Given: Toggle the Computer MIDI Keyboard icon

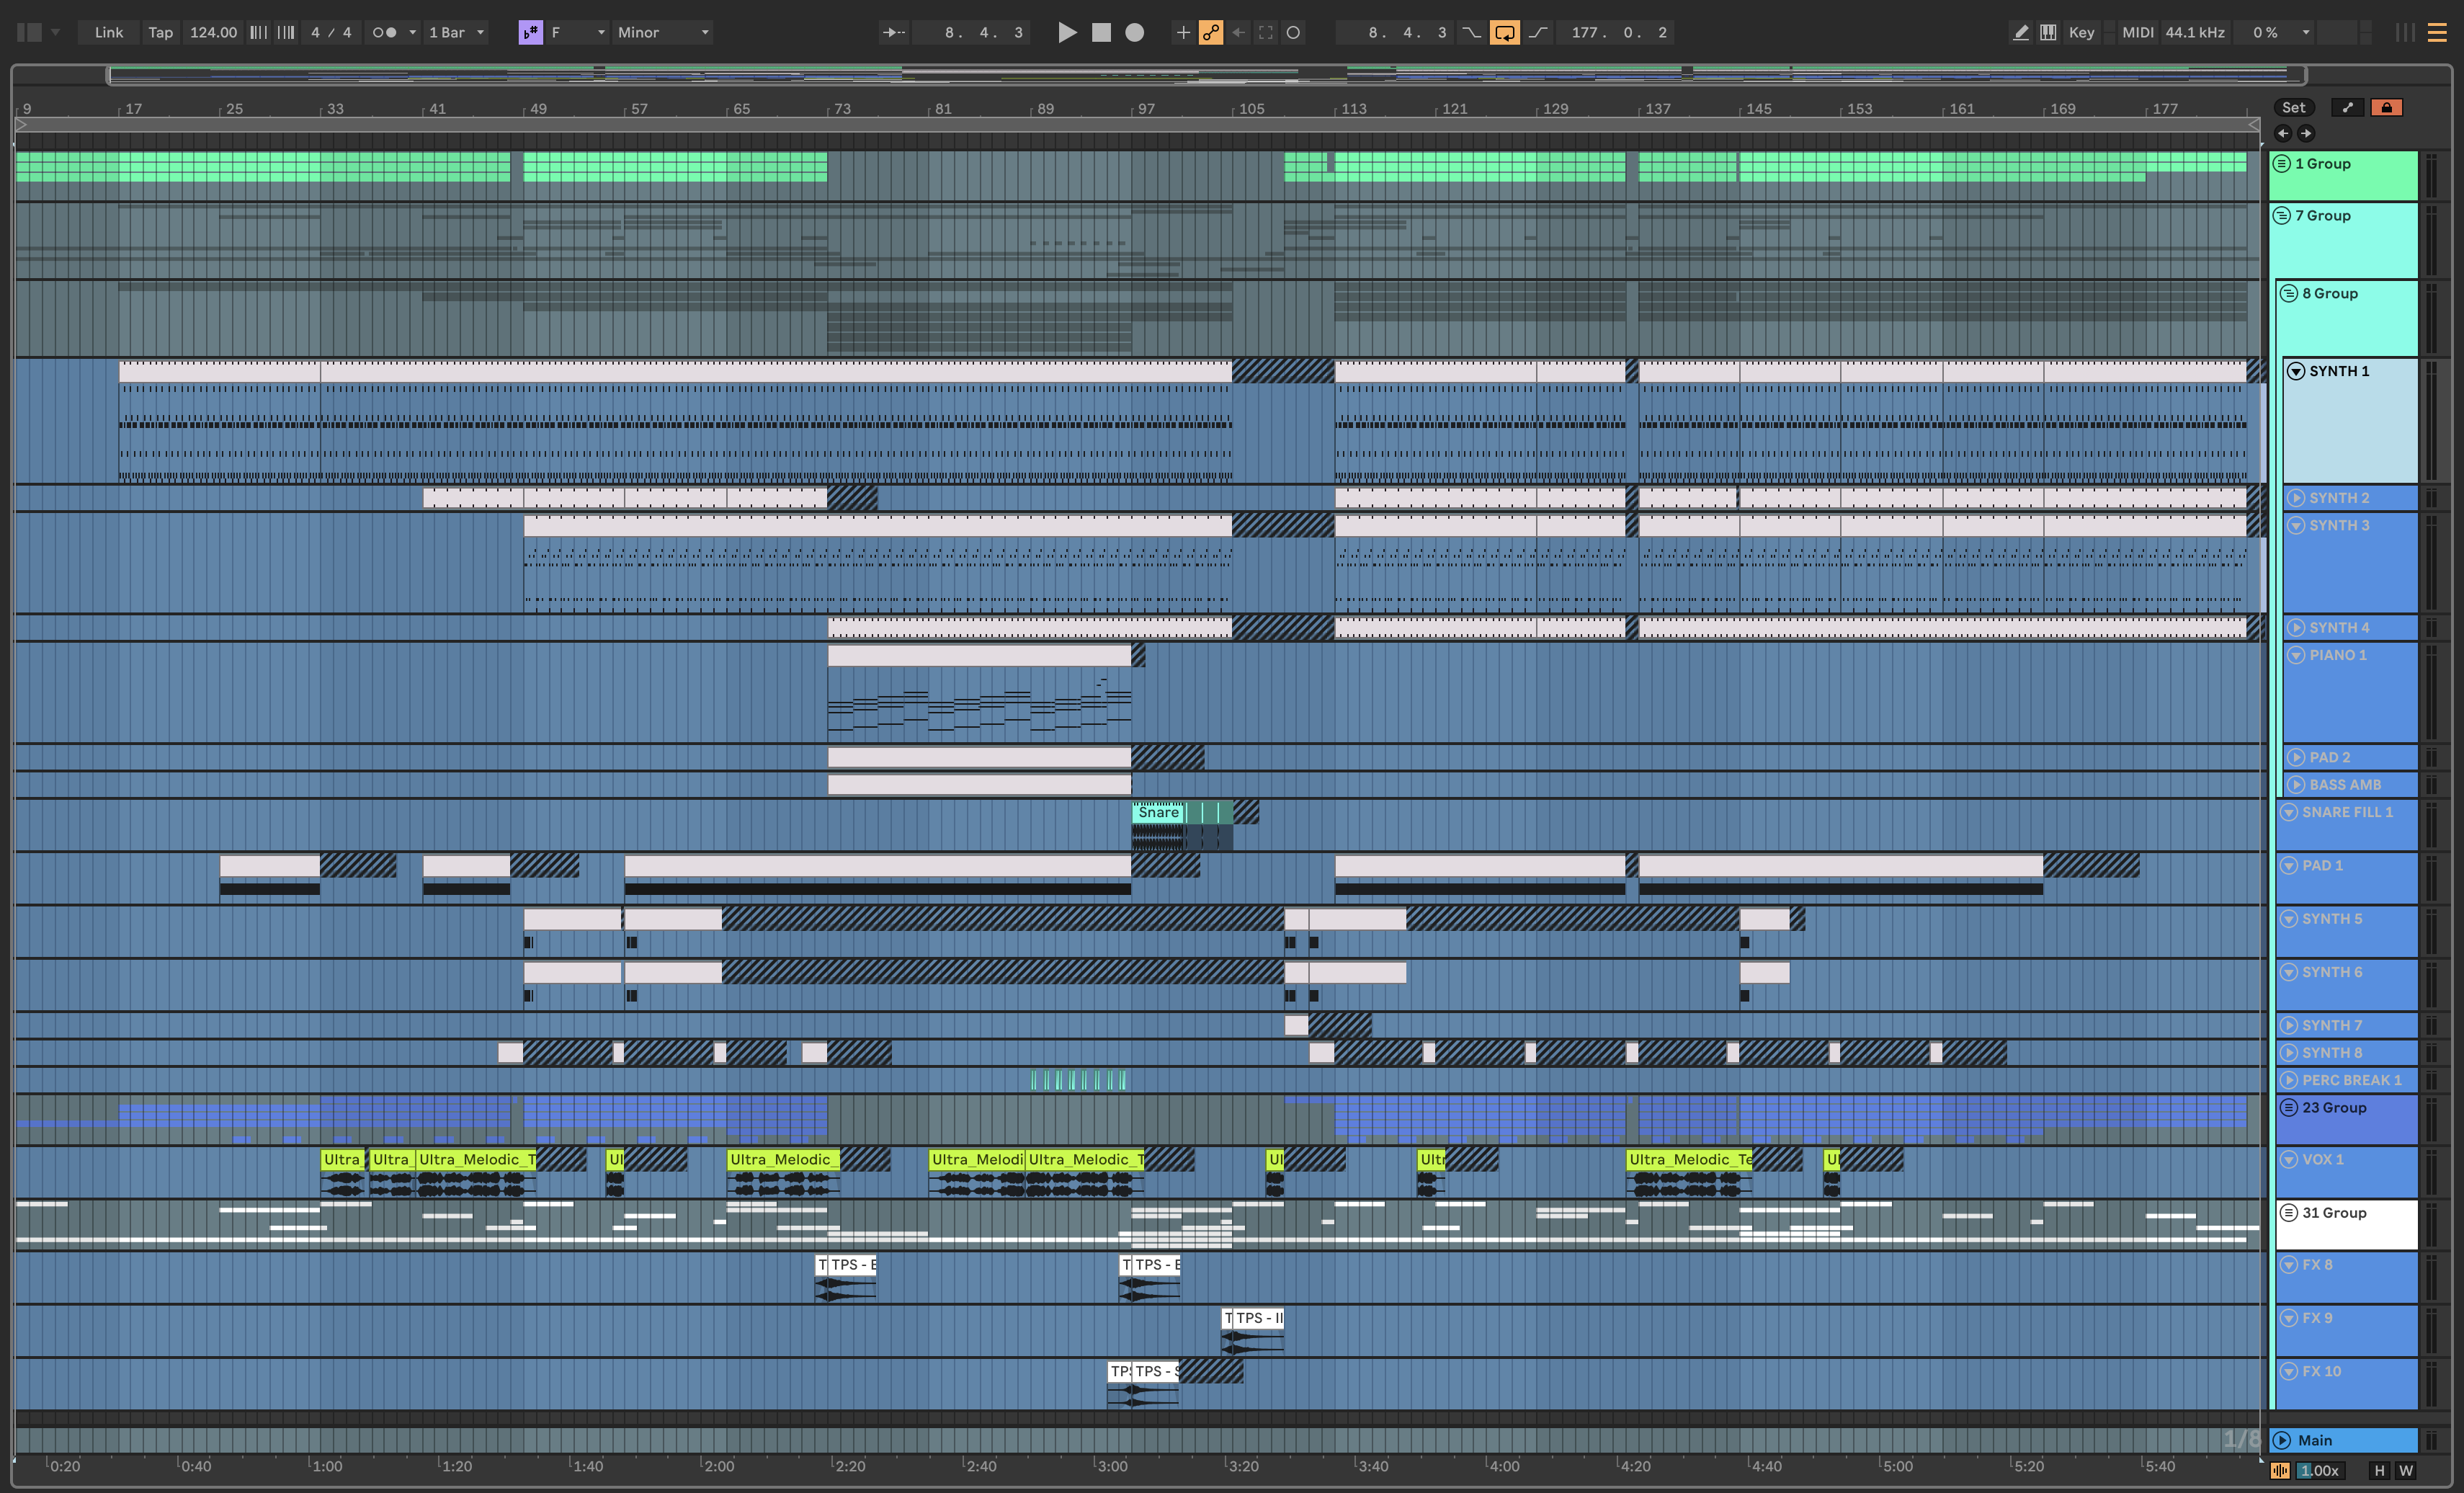Looking at the screenshot, I should click(x=2048, y=32).
